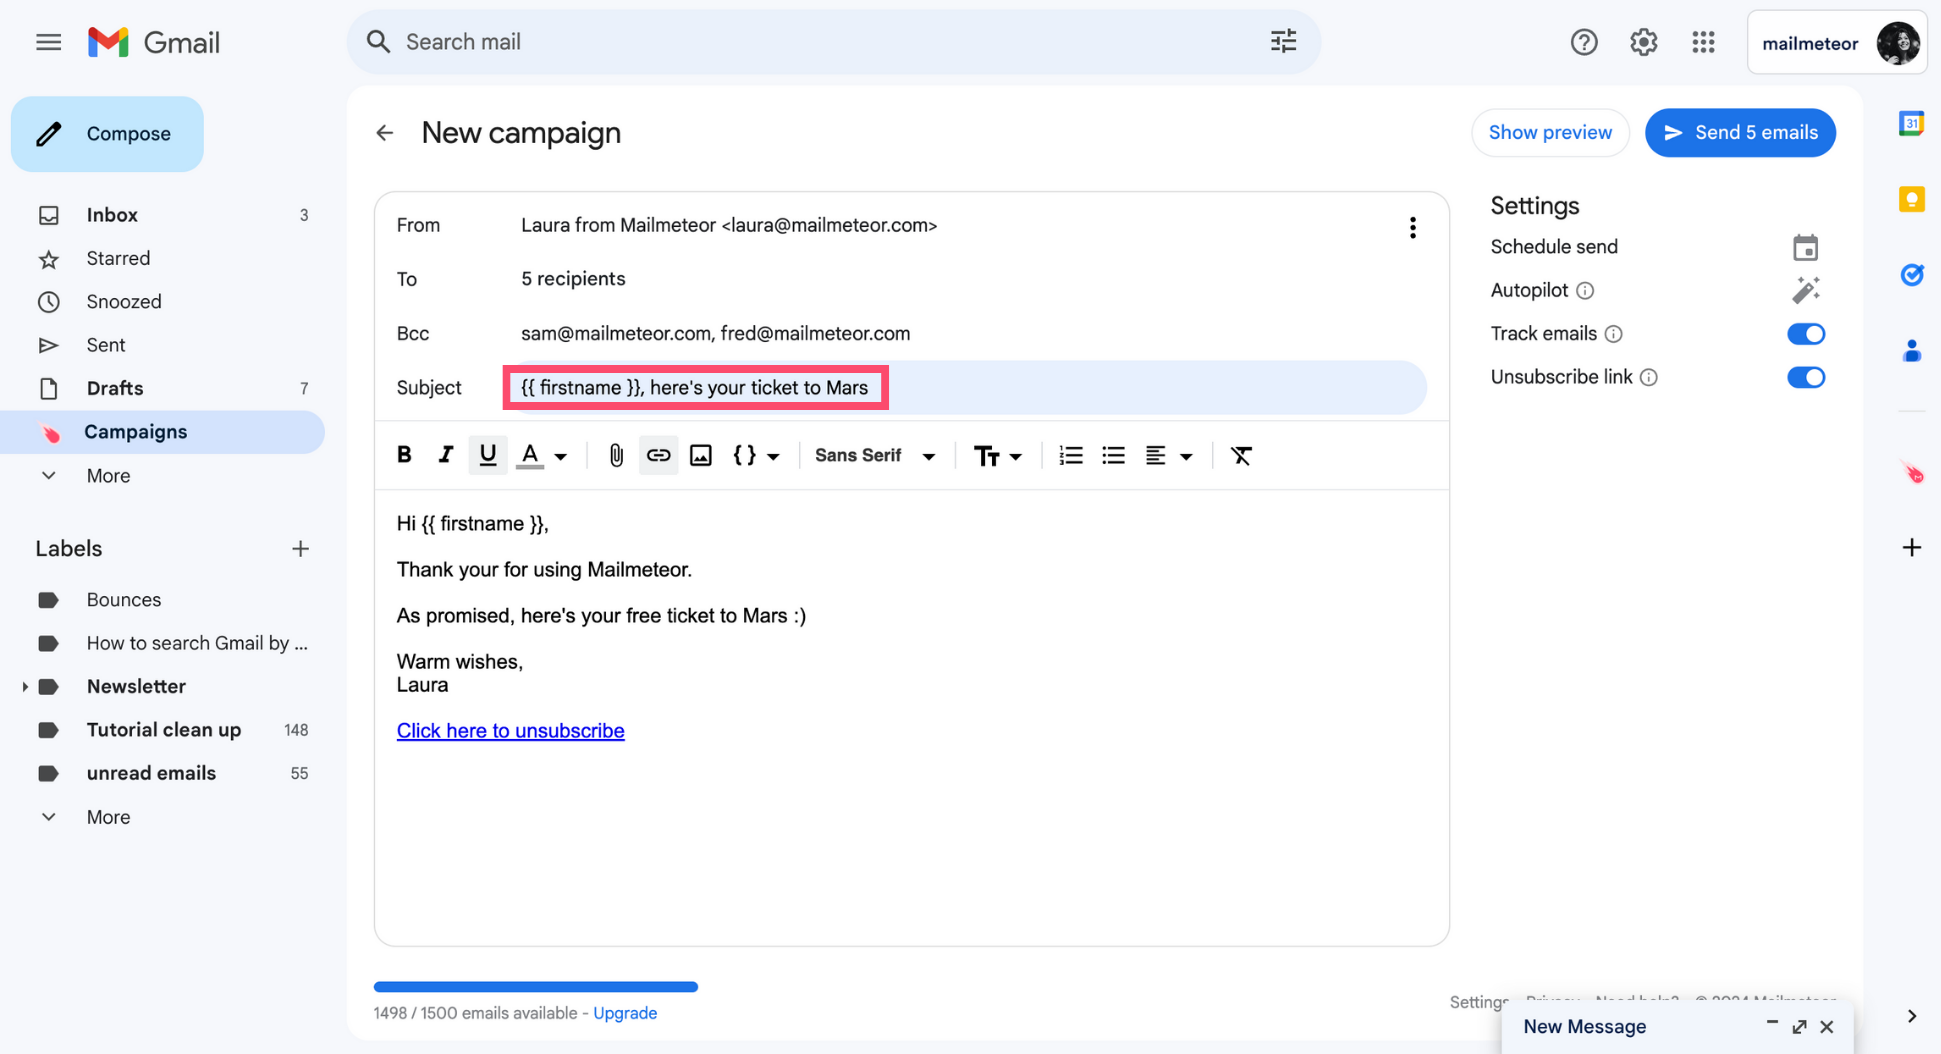Click Show preview

tap(1549, 133)
